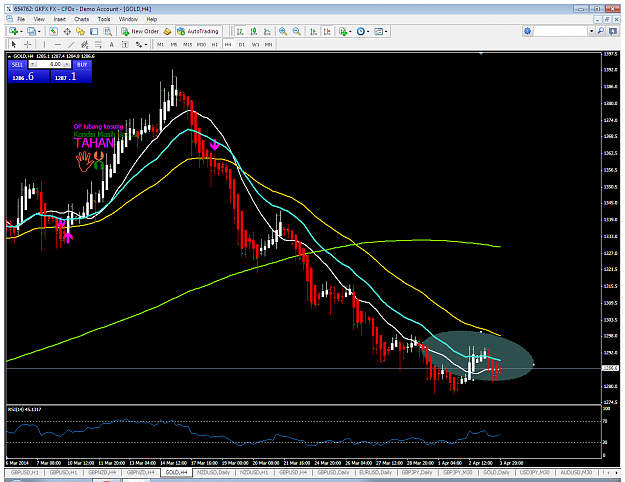Click the lot volume input field

[x=49, y=65]
